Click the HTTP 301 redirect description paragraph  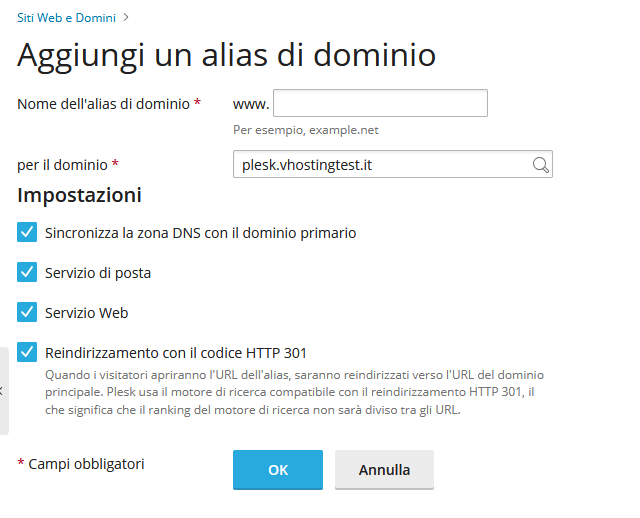pyautogui.click(x=294, y=392)
